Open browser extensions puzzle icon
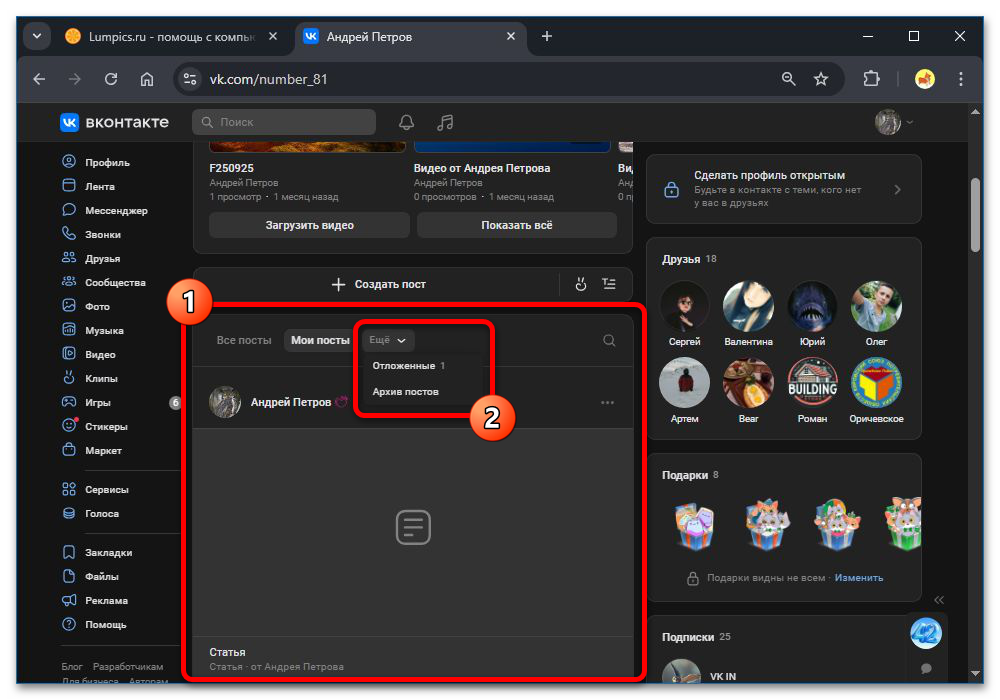Screen dimensions: 1000x700 (x=871, y=79)
